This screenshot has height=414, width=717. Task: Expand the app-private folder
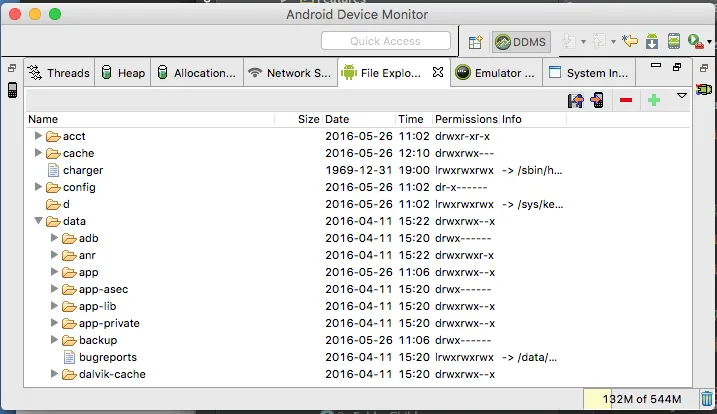[54, 322]
